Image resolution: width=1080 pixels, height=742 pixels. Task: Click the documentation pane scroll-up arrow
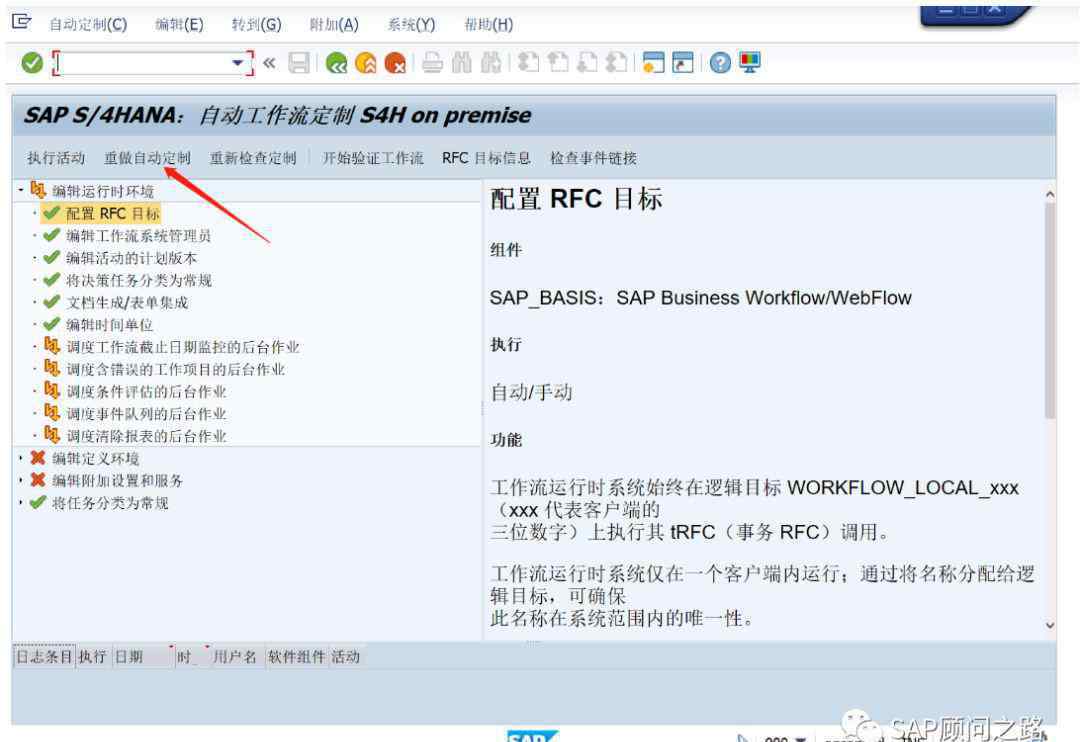coord(1050,194)
